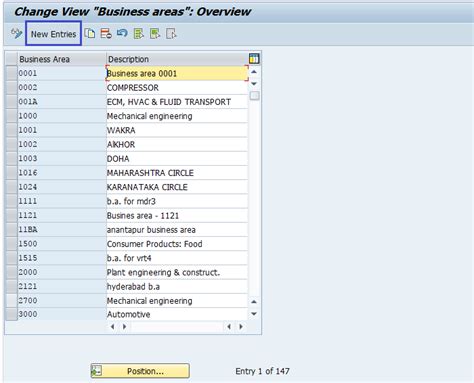Click the scroll up arrow at the top of the table
This screenshot has height=383, width=474.
point(254,72)
